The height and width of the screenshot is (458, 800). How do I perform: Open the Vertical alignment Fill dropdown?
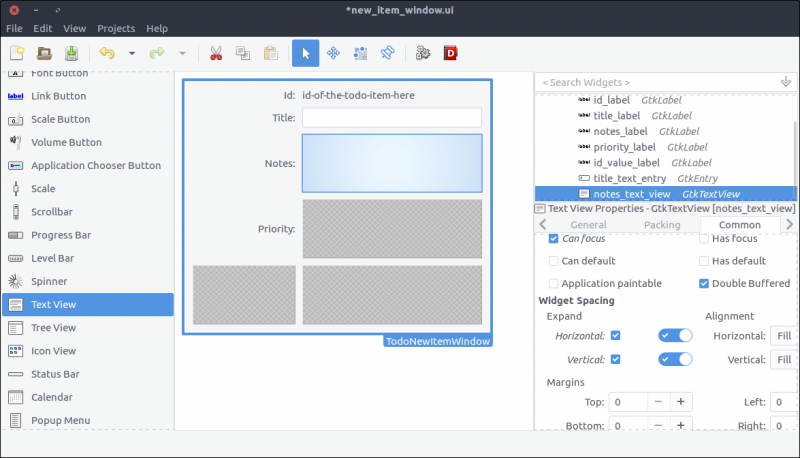[783, 359]
